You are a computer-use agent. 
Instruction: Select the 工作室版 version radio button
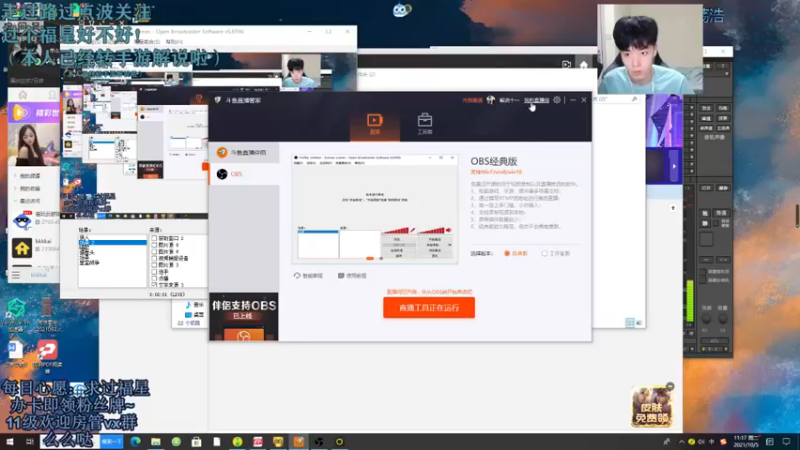point(544,253)
